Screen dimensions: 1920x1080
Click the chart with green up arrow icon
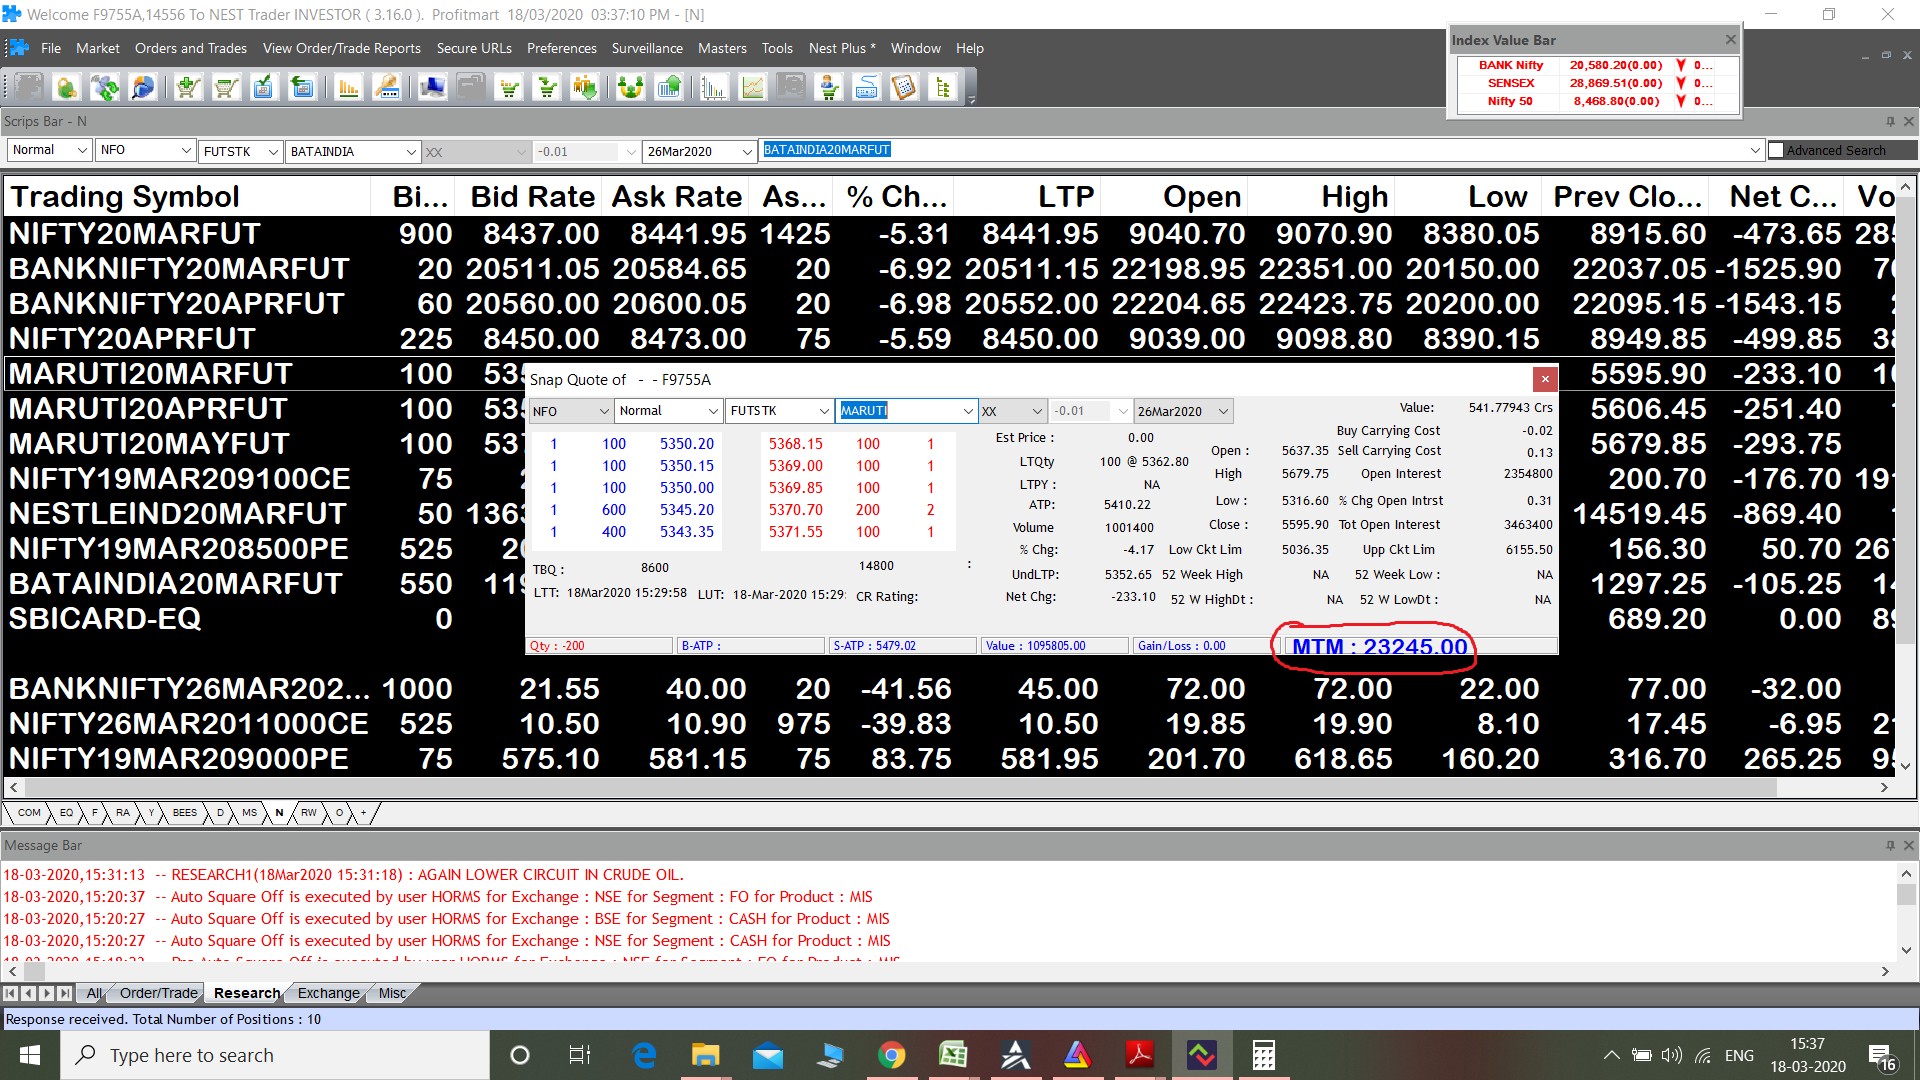point(668,88)
